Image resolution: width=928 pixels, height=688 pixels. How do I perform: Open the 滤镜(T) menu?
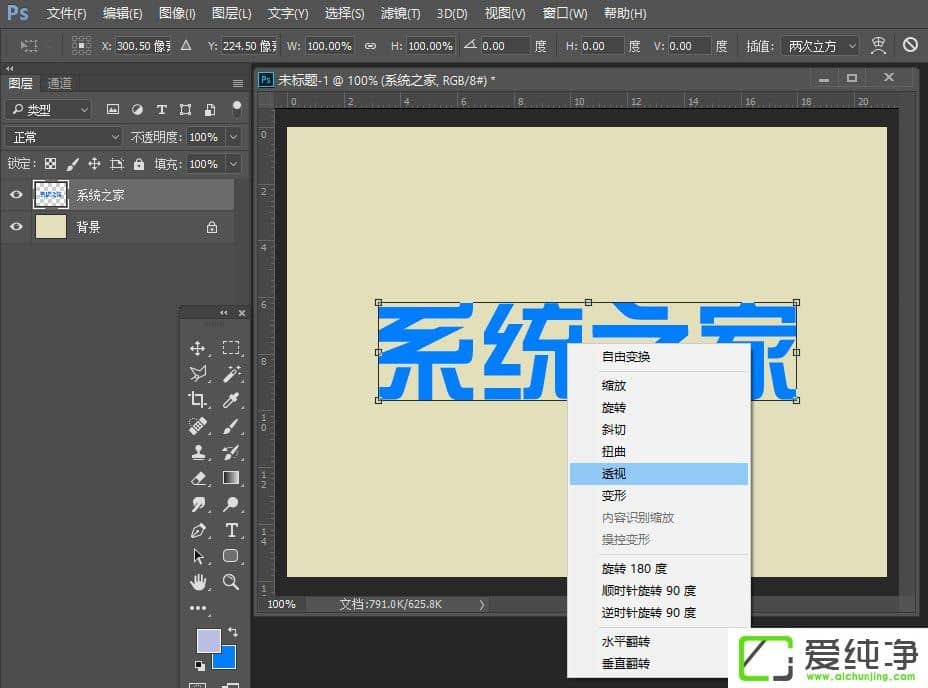(401, 14)
